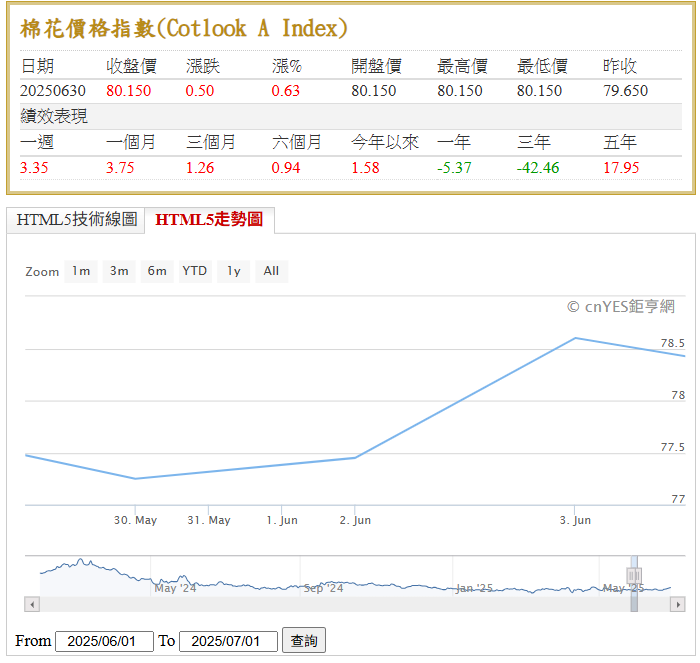
Task: Click the Jan '25 navigator label
Action: (474, 588)
